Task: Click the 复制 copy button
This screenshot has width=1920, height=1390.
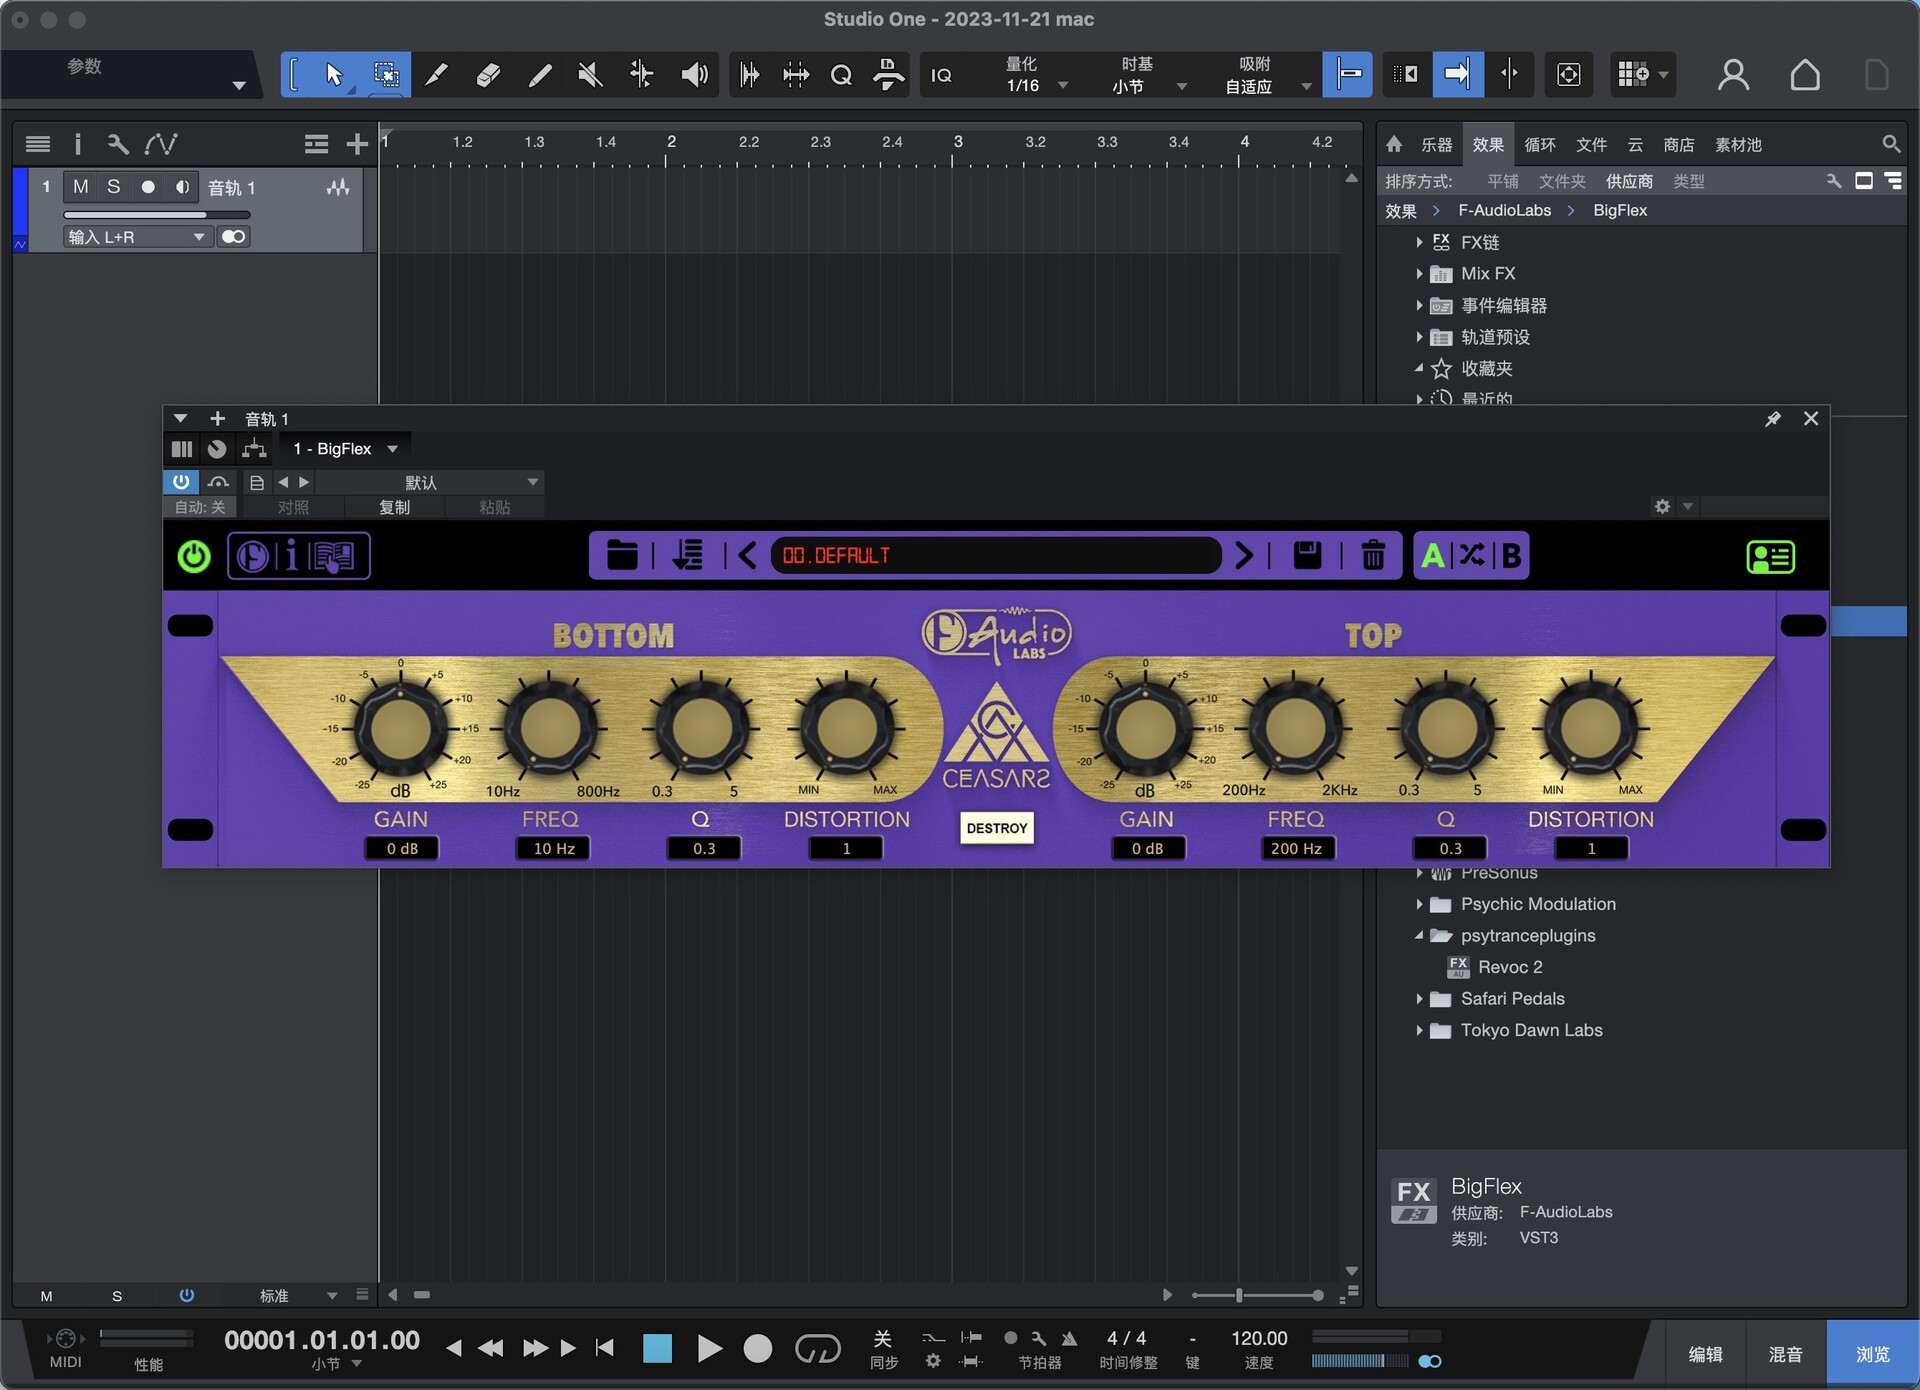Action: (394, 507)
